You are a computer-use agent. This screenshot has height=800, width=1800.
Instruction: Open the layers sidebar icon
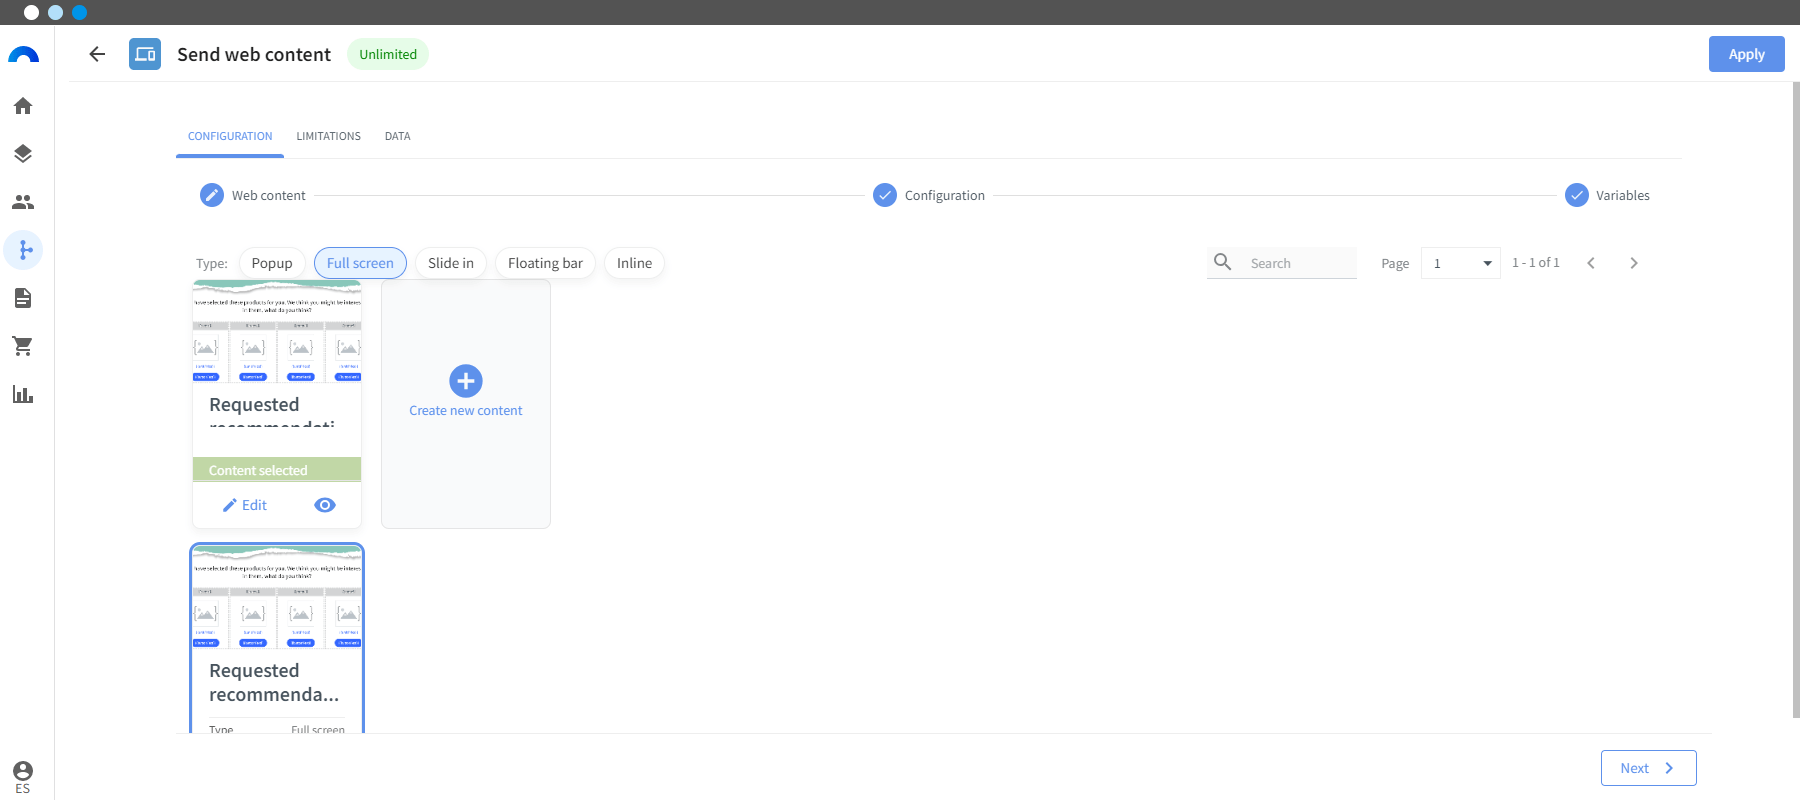pos(23,154)
